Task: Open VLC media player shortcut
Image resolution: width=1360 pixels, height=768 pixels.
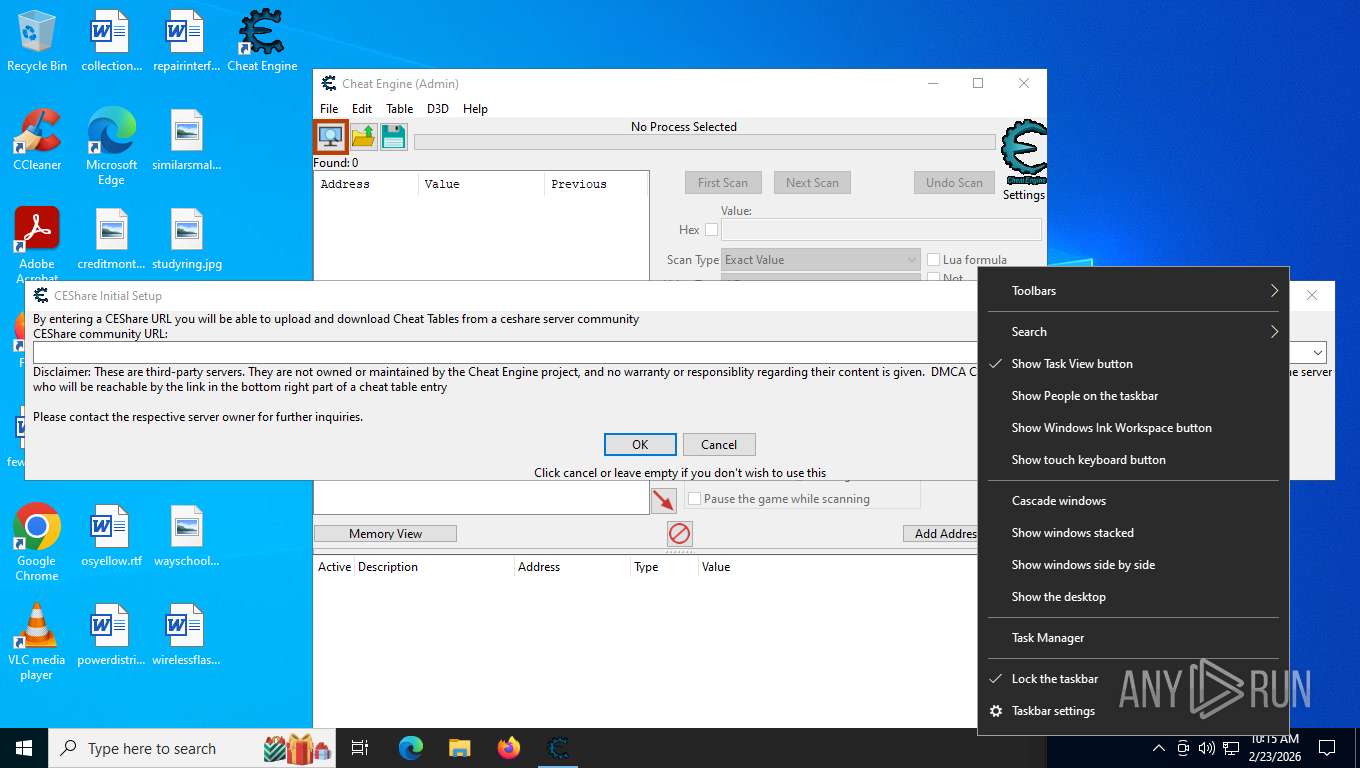Action: click(37, 642)
